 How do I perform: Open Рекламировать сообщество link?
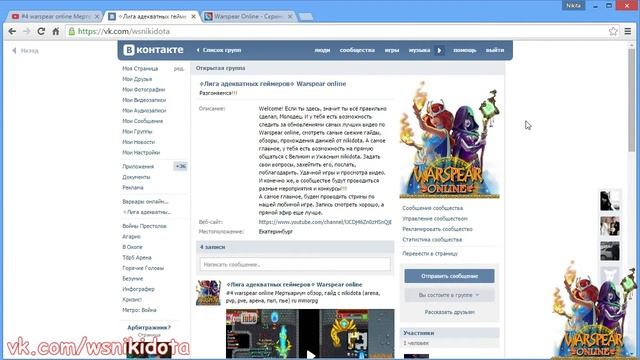(x=438, y=229)
